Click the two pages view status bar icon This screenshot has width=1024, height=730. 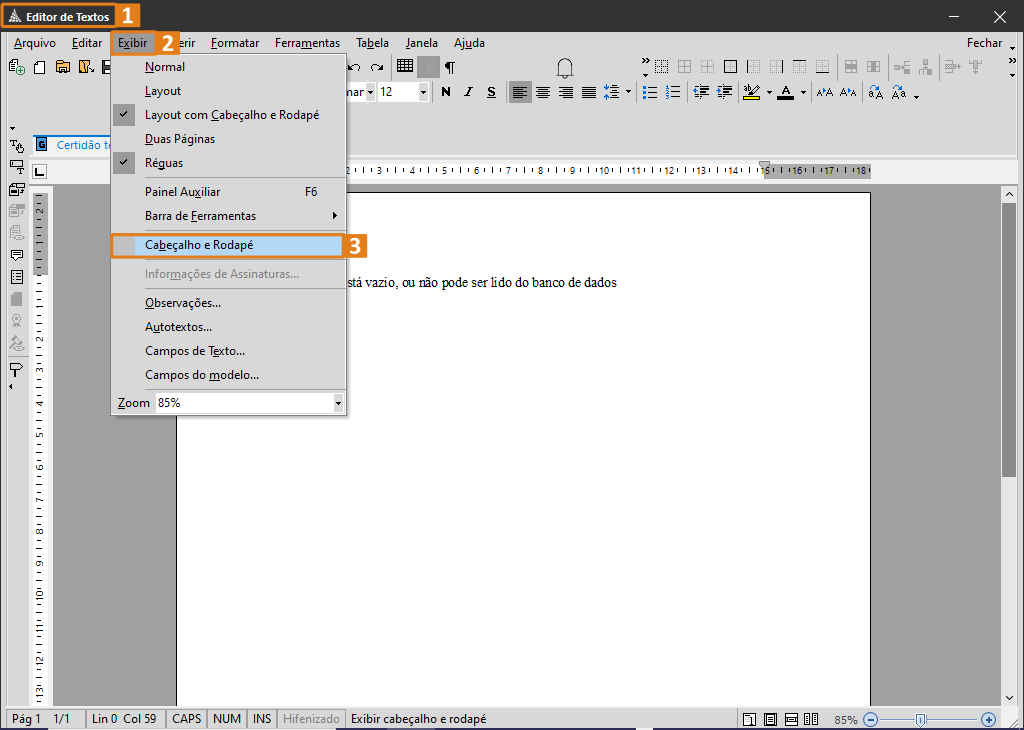coord(811,719)
